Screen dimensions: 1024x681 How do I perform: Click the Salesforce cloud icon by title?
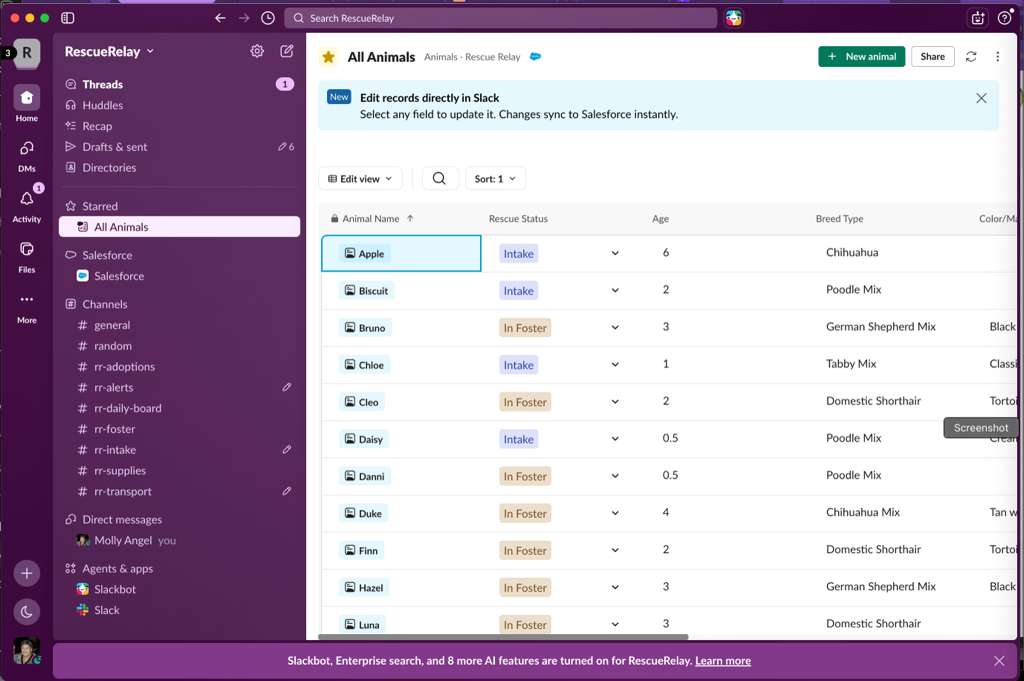coord(536,57)
